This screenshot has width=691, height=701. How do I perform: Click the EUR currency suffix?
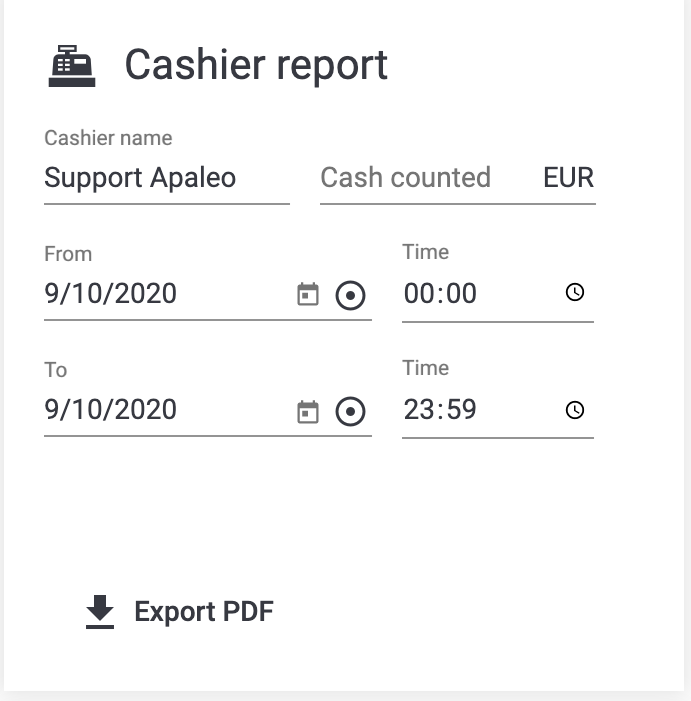tap(569, 177)
